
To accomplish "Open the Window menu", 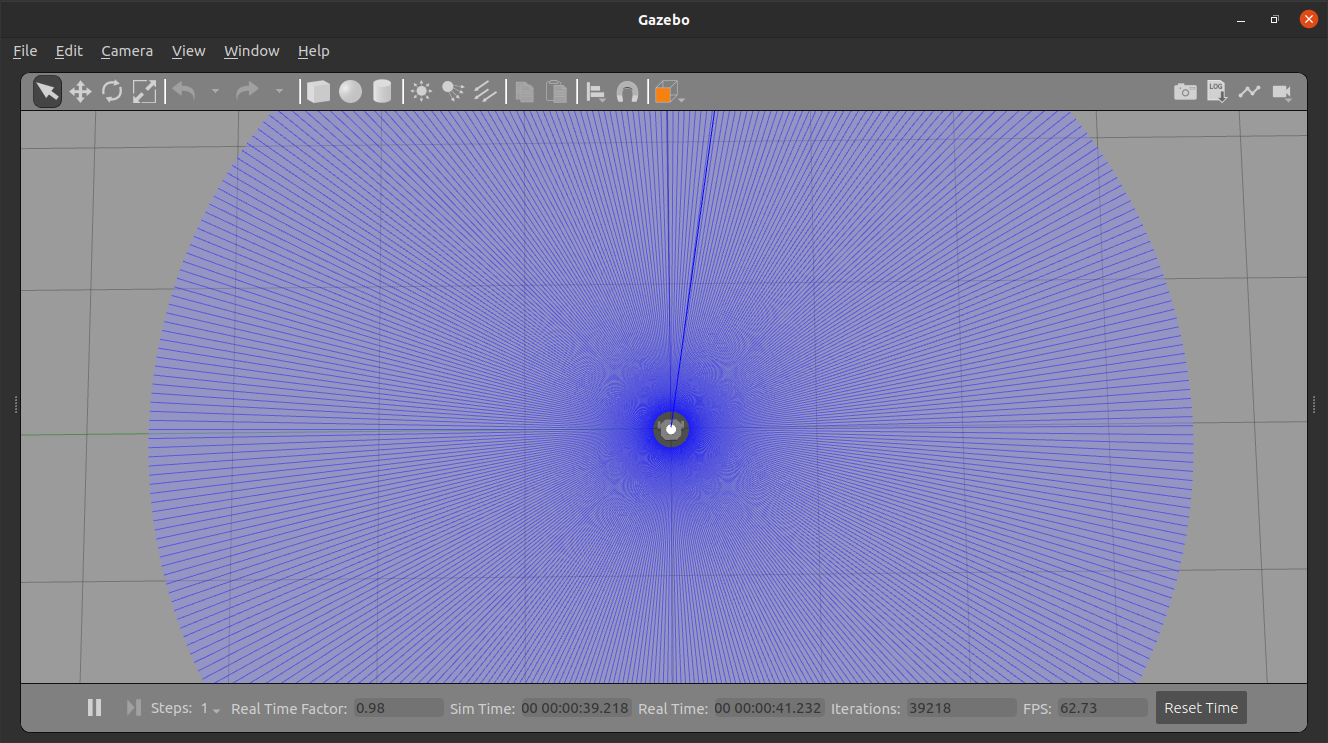I will point(252,51).
